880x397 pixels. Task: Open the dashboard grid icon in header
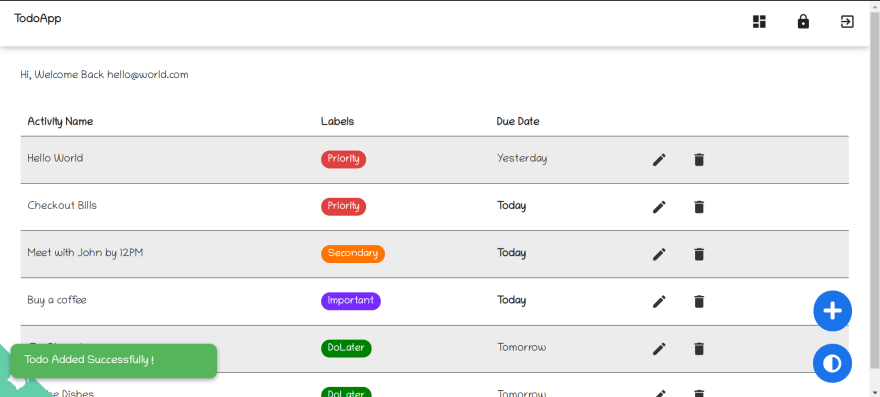(759, 22)
